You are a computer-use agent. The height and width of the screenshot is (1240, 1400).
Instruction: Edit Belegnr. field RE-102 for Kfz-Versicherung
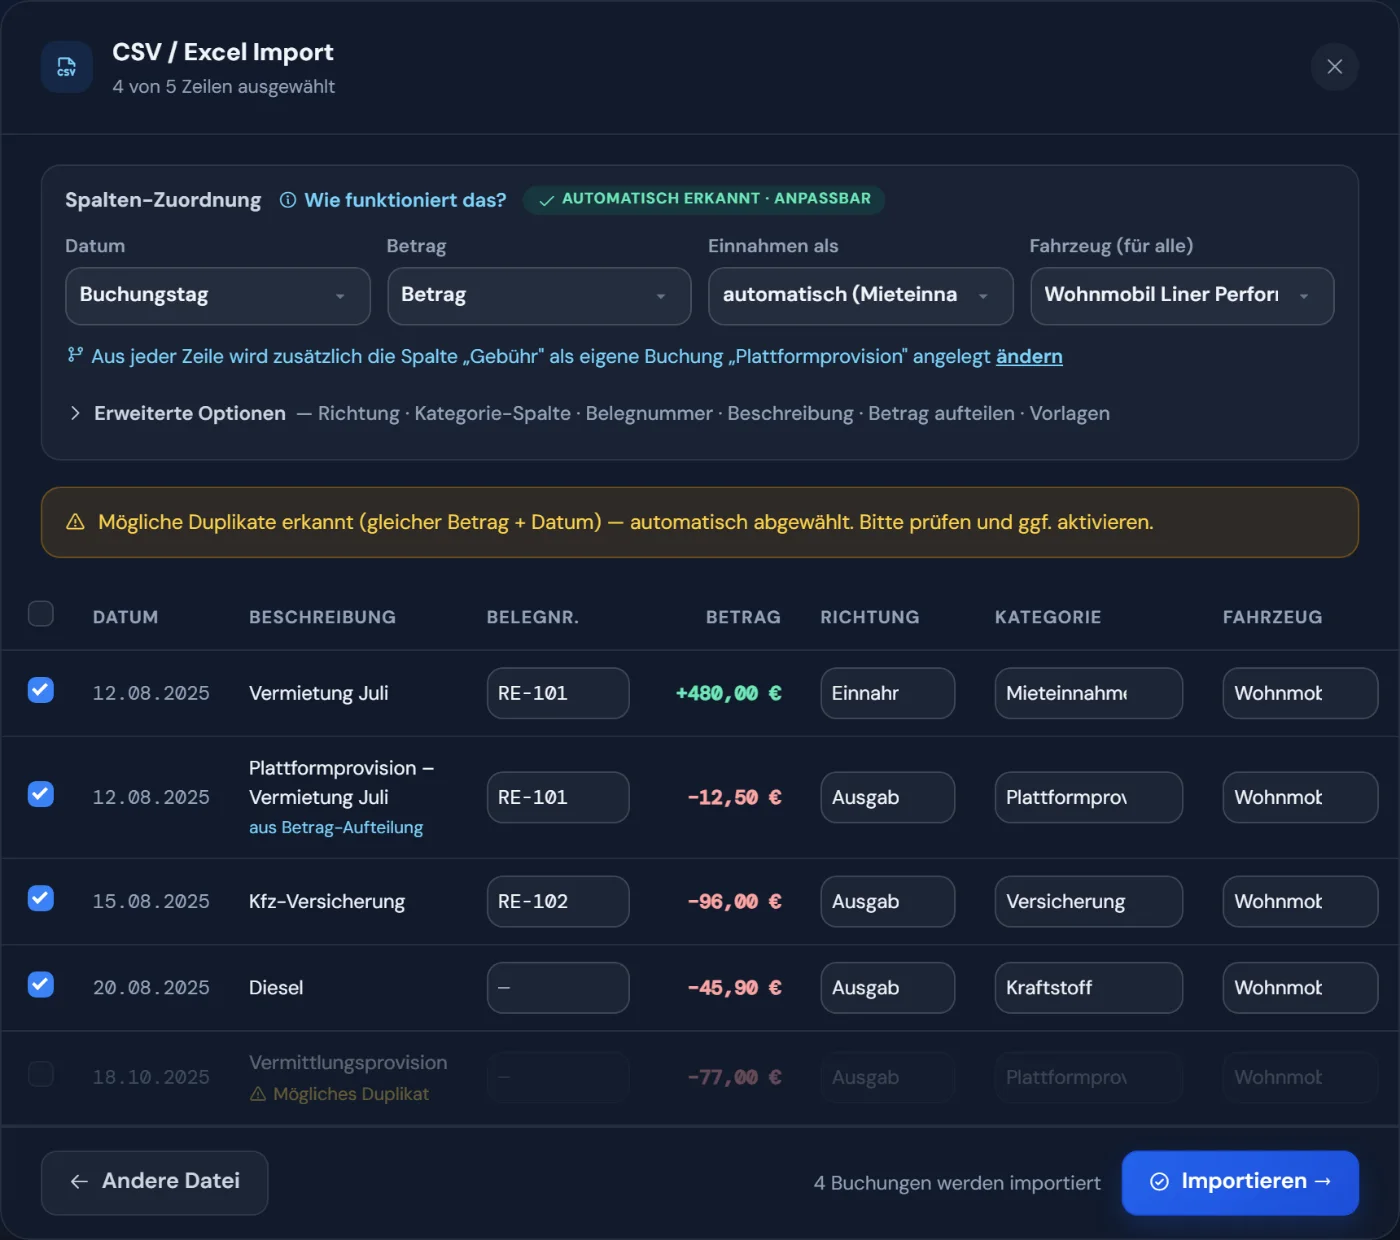coord(558,901)
